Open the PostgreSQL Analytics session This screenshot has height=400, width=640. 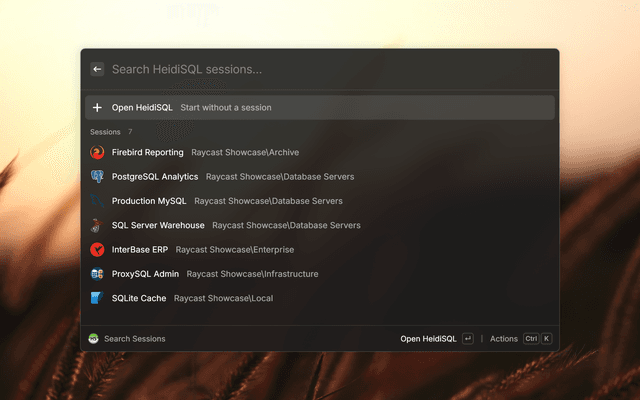click(x=320, y=177)
